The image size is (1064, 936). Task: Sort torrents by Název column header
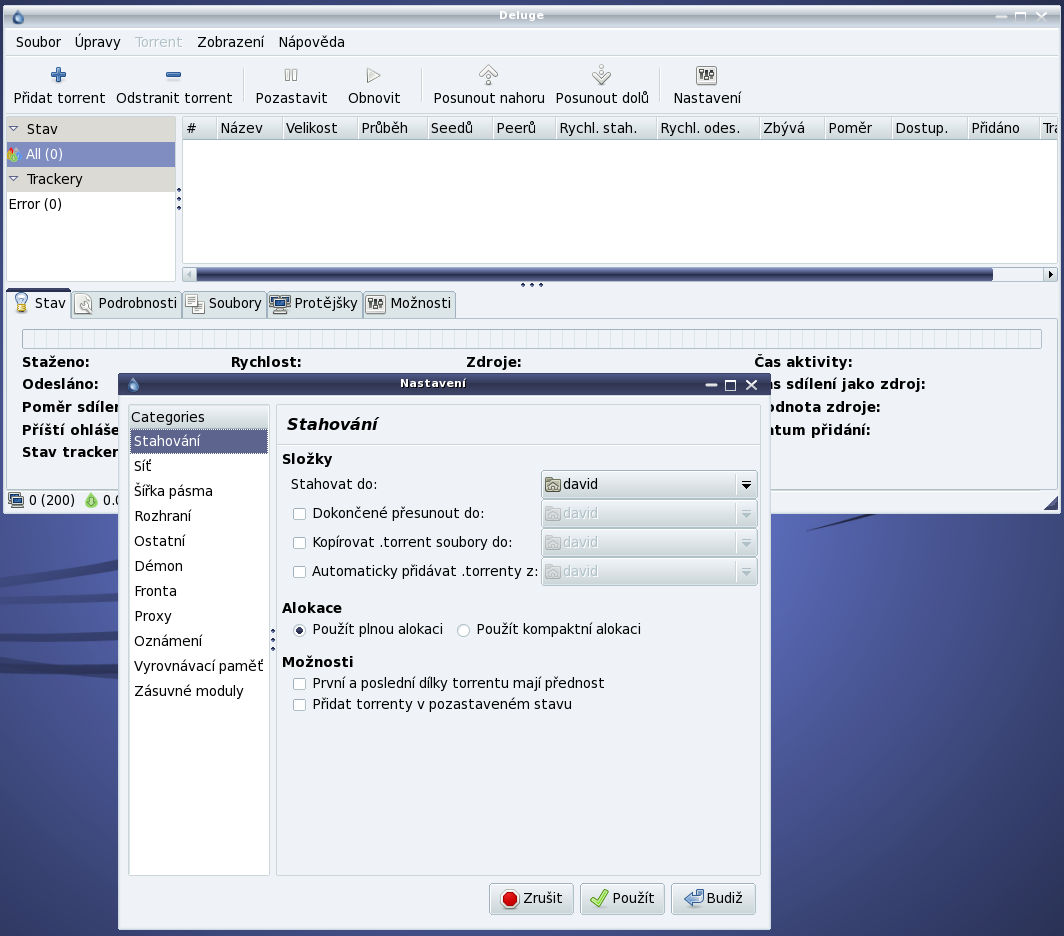pos(249,128)
